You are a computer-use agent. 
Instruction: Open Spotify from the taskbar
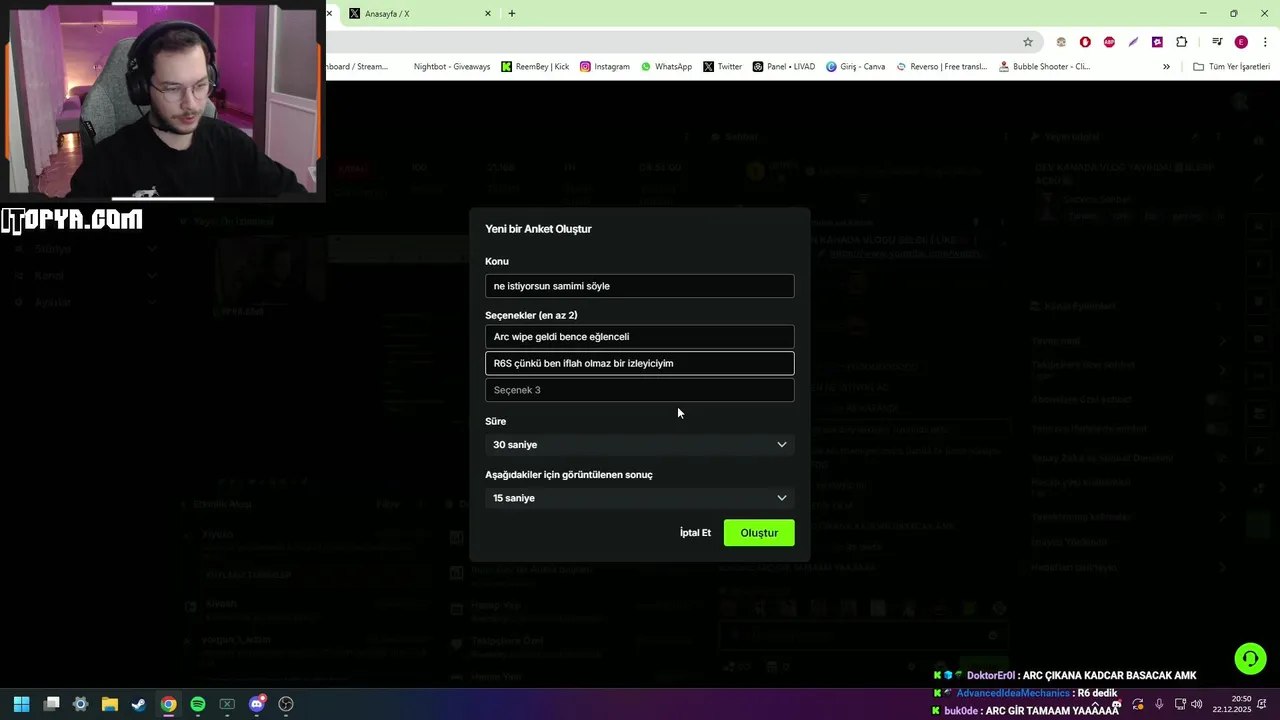pyautogui.click(x=198, y=704)
